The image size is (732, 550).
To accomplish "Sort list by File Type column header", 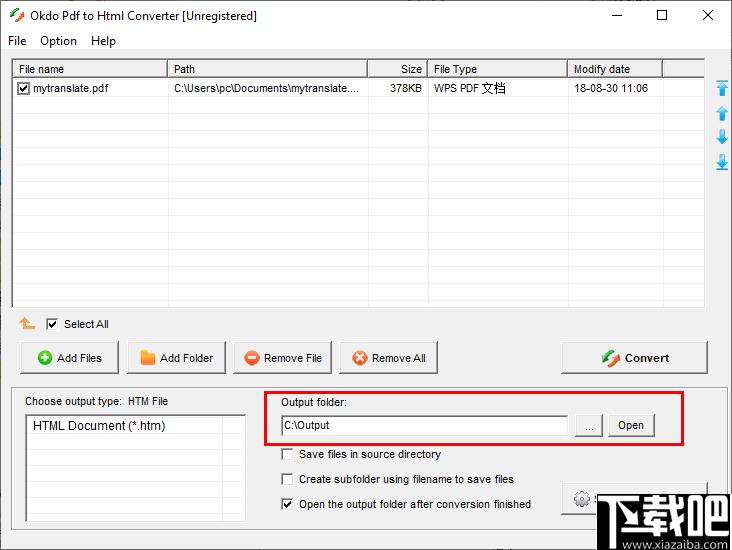I will [498, 69].
